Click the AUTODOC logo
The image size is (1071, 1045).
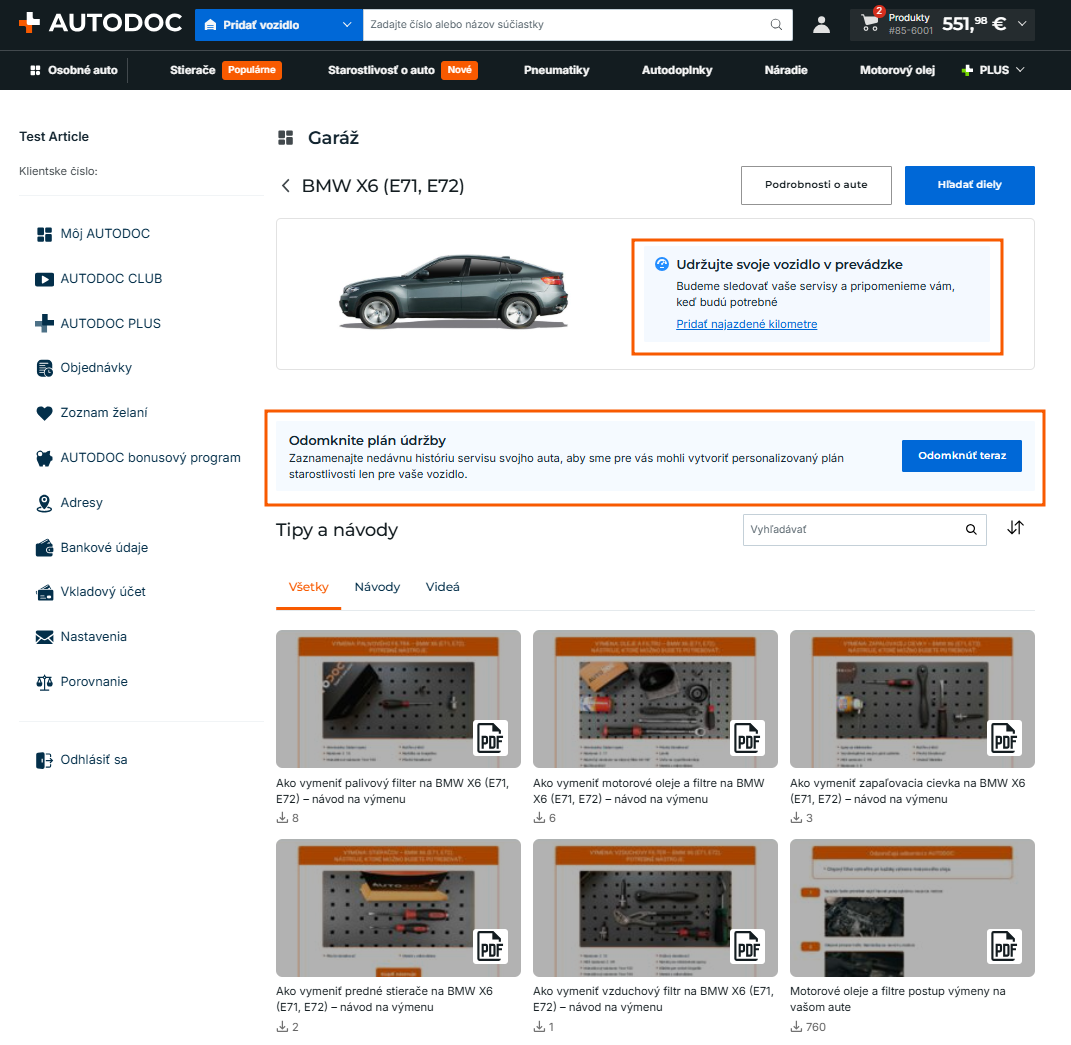coord(100,23)
